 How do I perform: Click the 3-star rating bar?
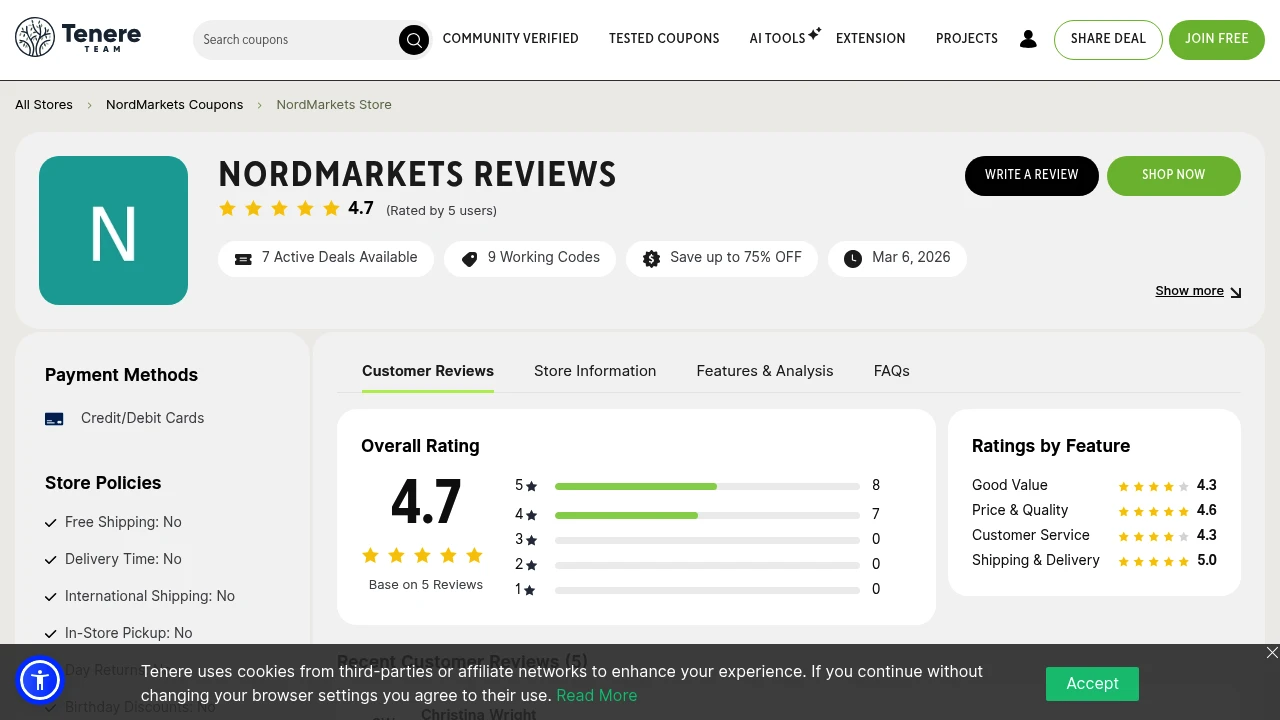point(707,541)
